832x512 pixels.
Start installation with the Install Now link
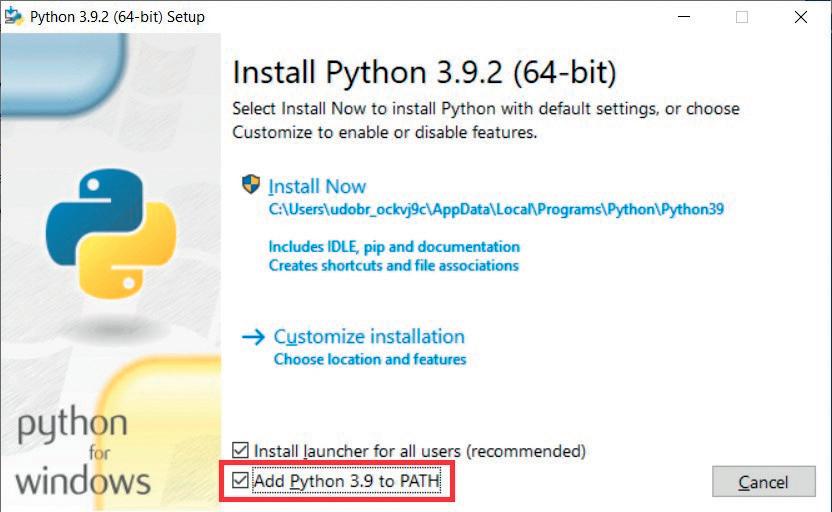317,186
